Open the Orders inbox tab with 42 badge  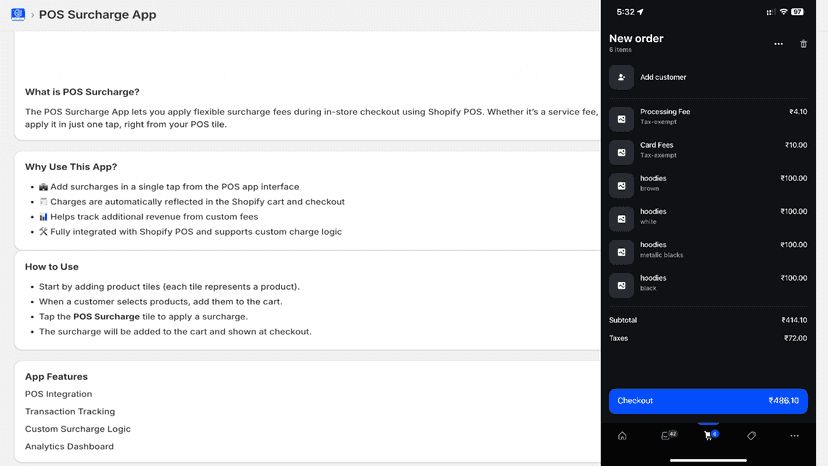(669, 435)
